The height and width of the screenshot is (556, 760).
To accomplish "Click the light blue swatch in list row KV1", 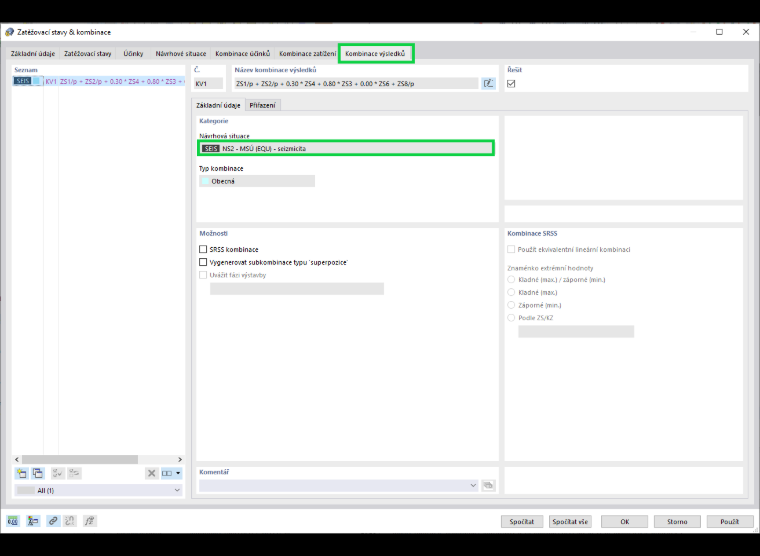I will 36,81.
